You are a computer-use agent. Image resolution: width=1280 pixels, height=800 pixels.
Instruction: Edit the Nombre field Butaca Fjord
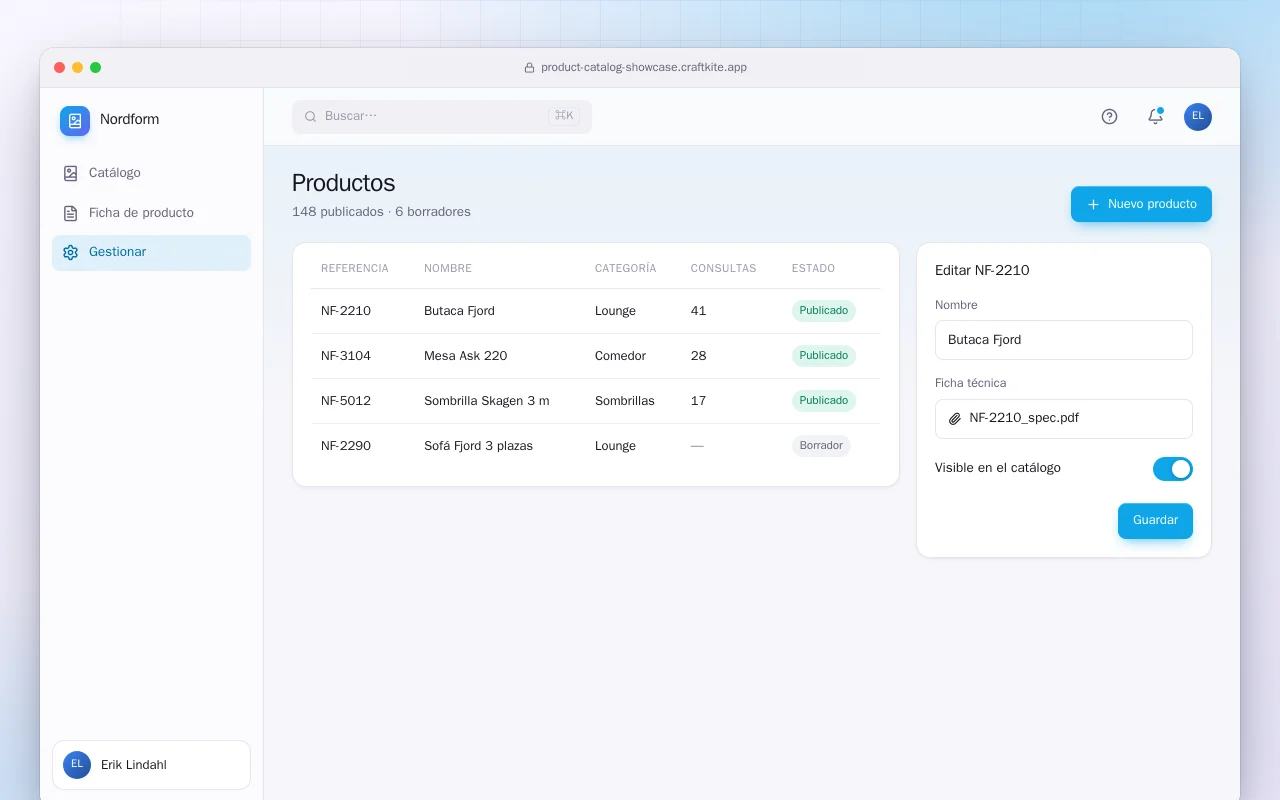(1064, 340)
